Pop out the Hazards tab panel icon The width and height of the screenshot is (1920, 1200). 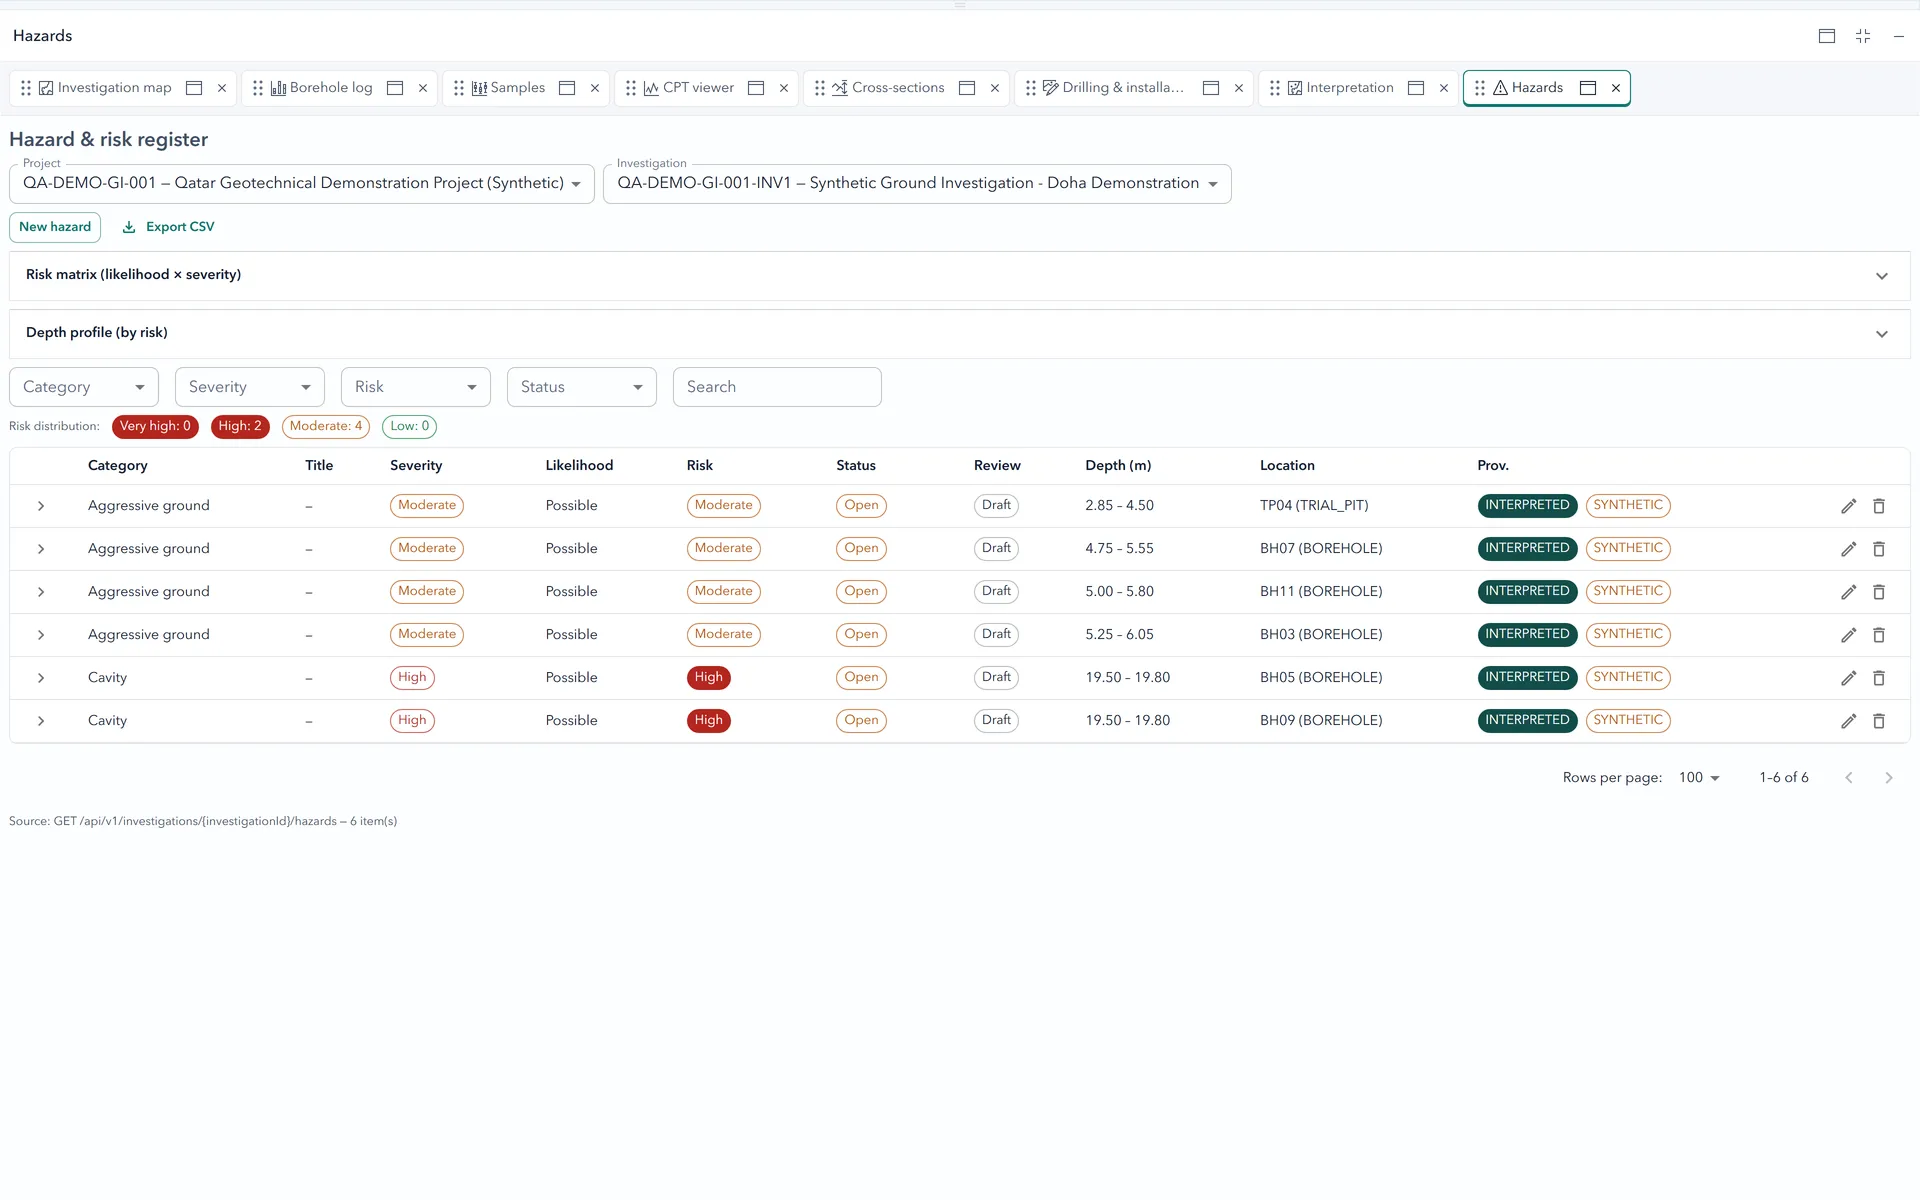click(1588, 88)
